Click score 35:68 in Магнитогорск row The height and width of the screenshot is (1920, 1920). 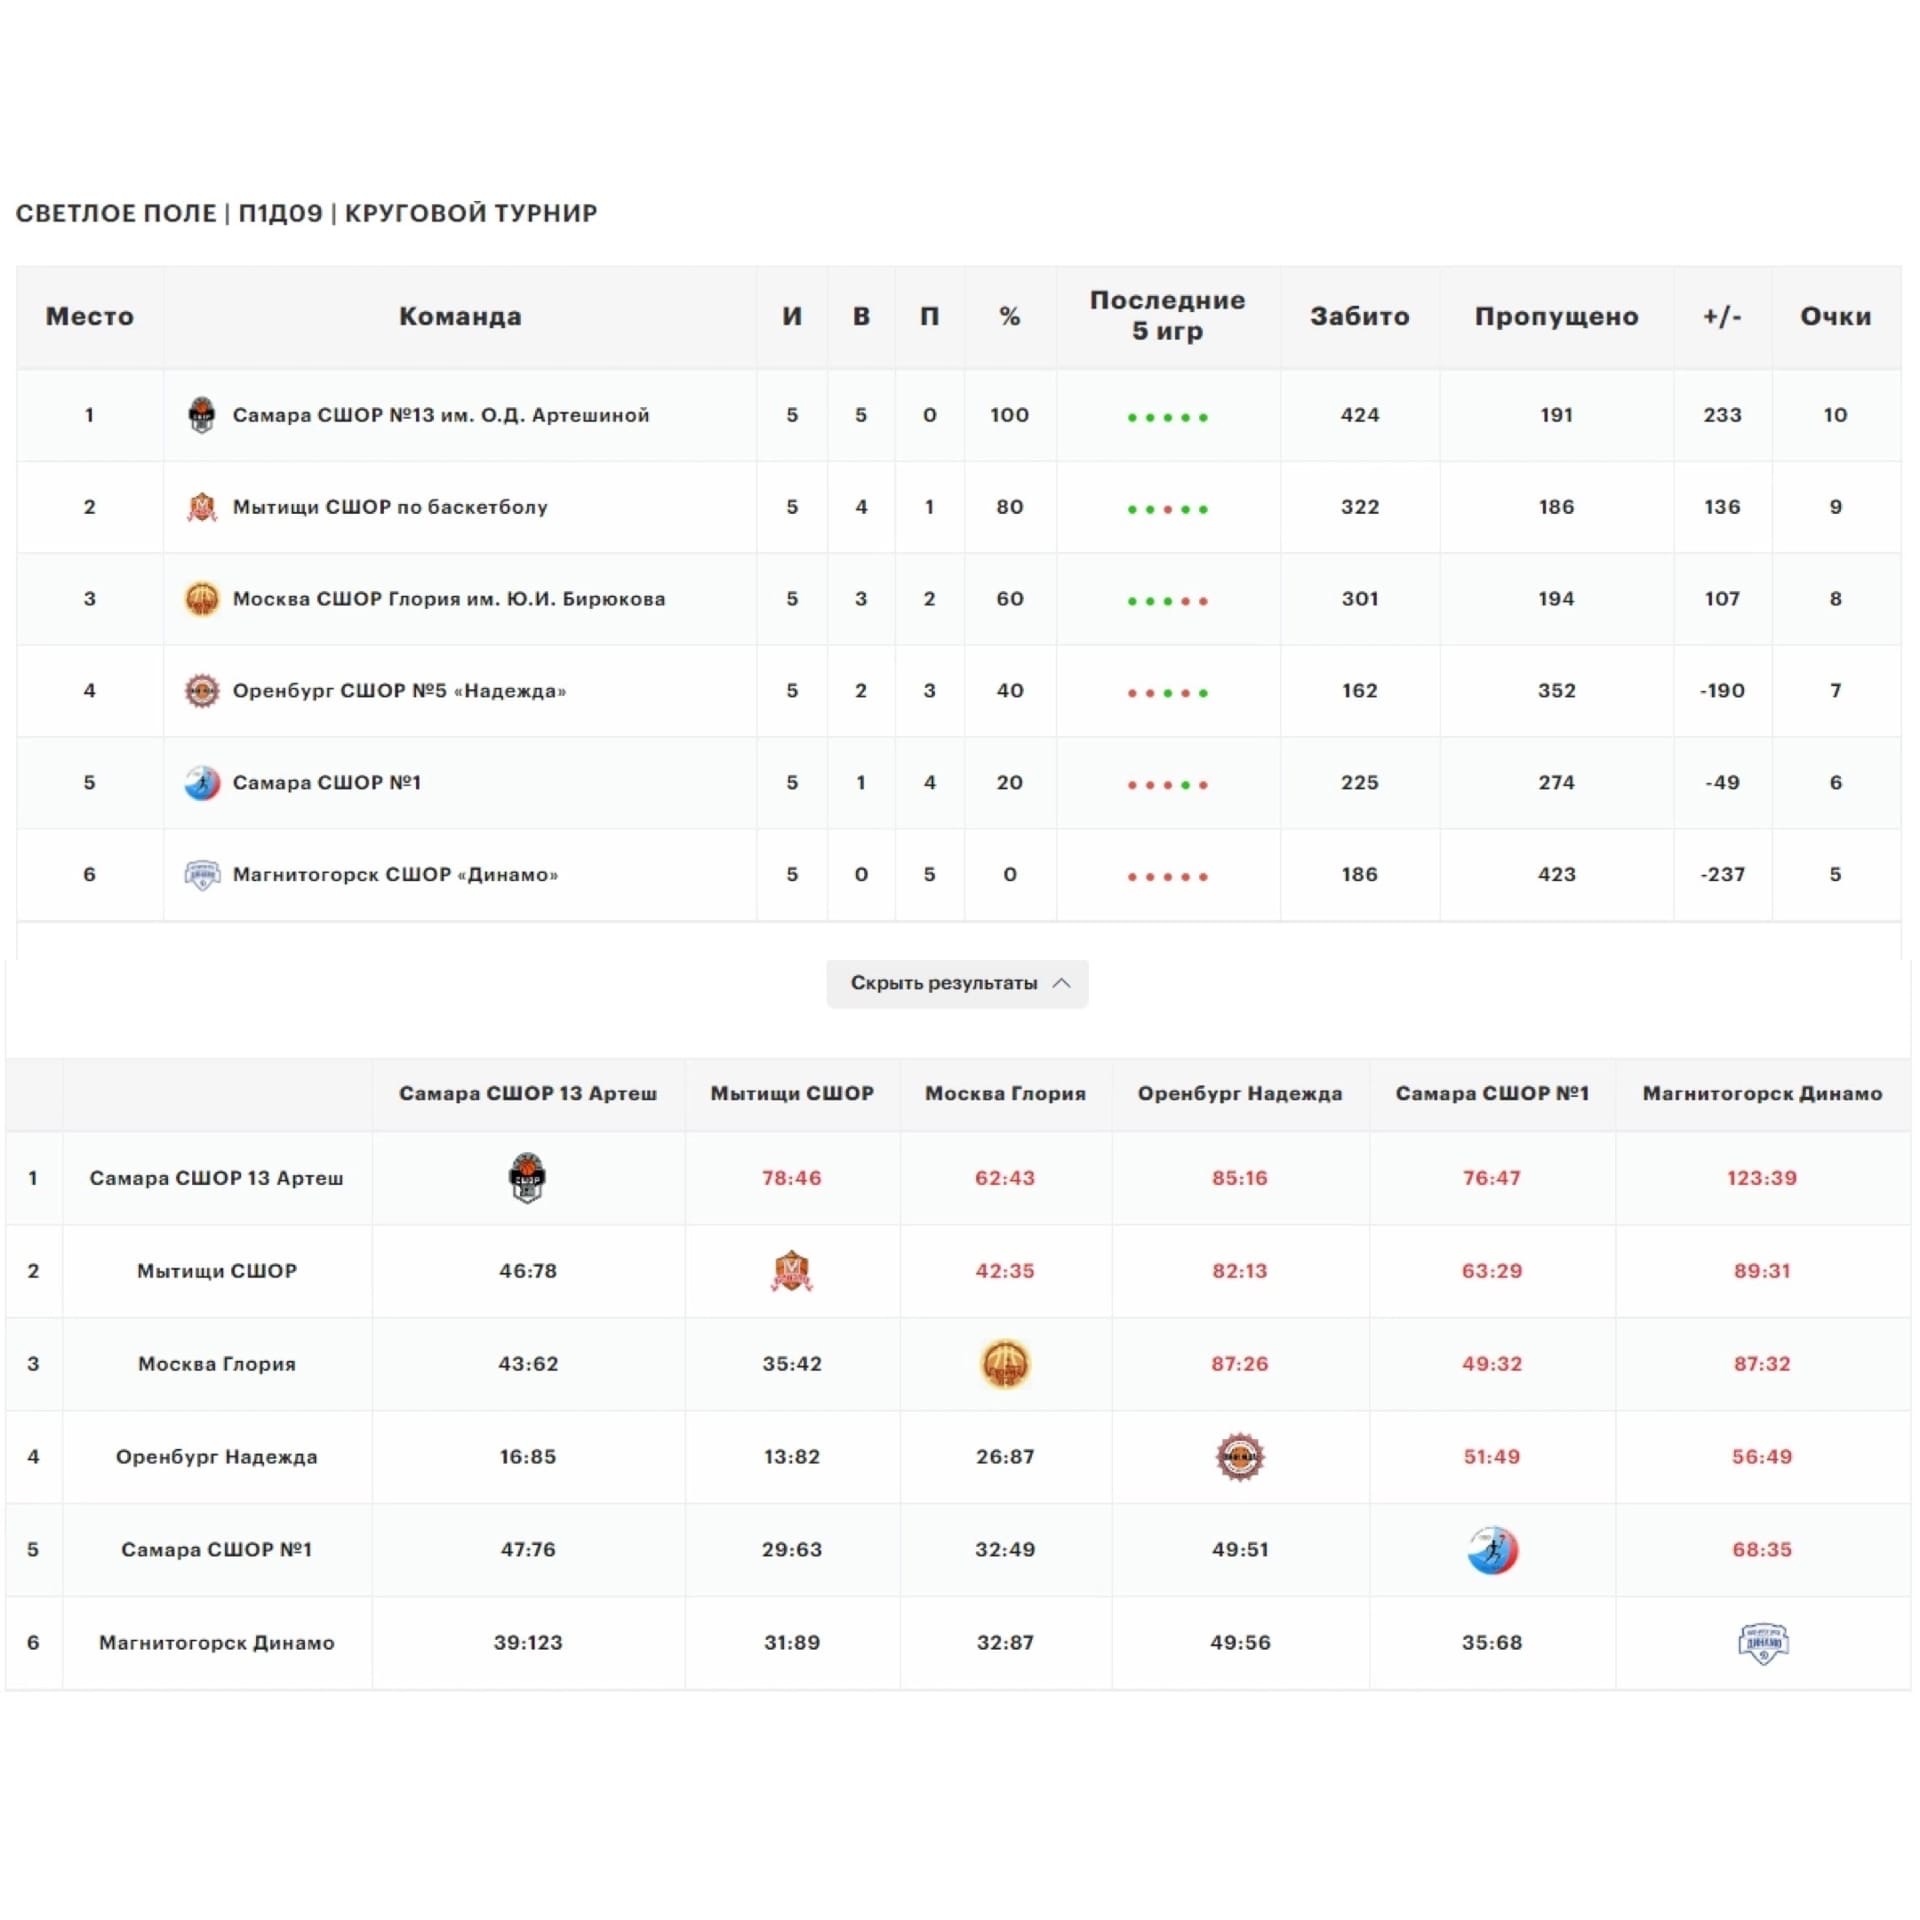tap(1492, 1644)
